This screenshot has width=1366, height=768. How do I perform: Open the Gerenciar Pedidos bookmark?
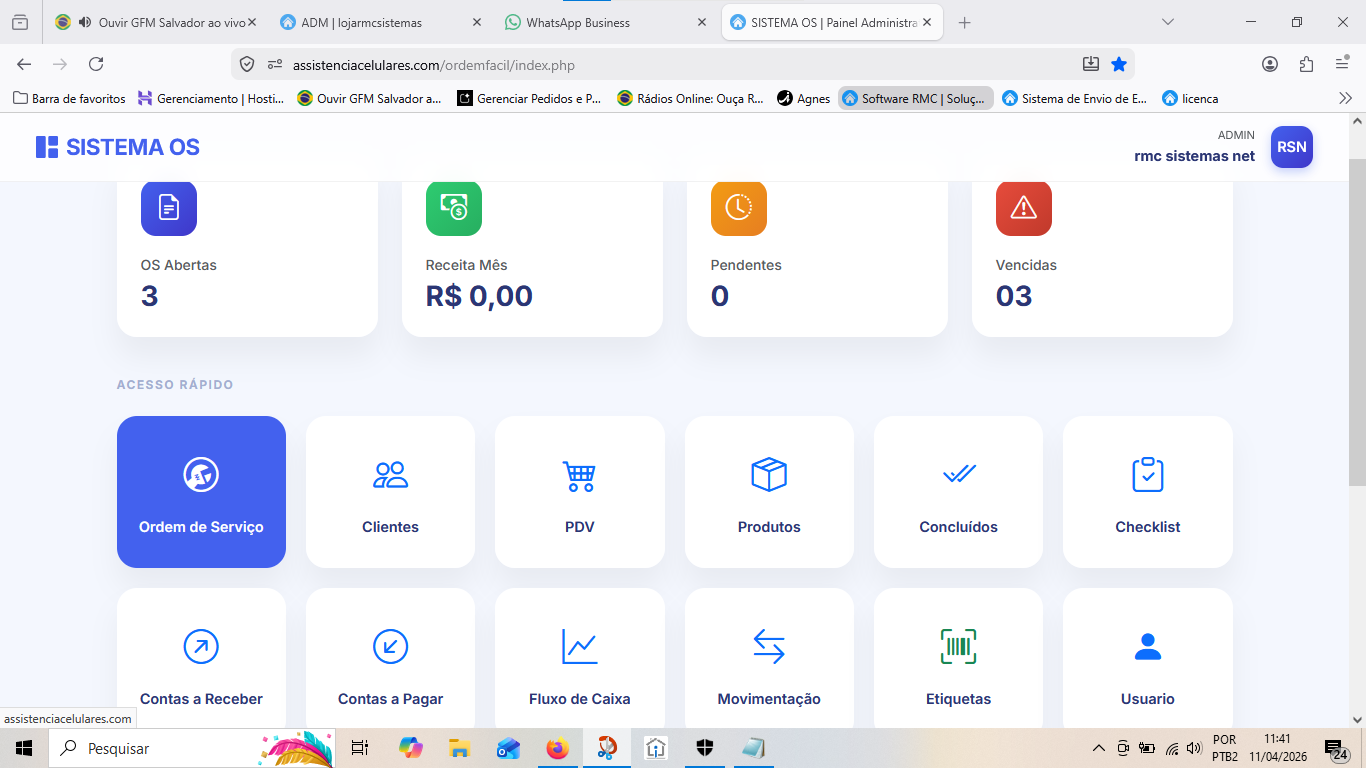pos(529,98)
